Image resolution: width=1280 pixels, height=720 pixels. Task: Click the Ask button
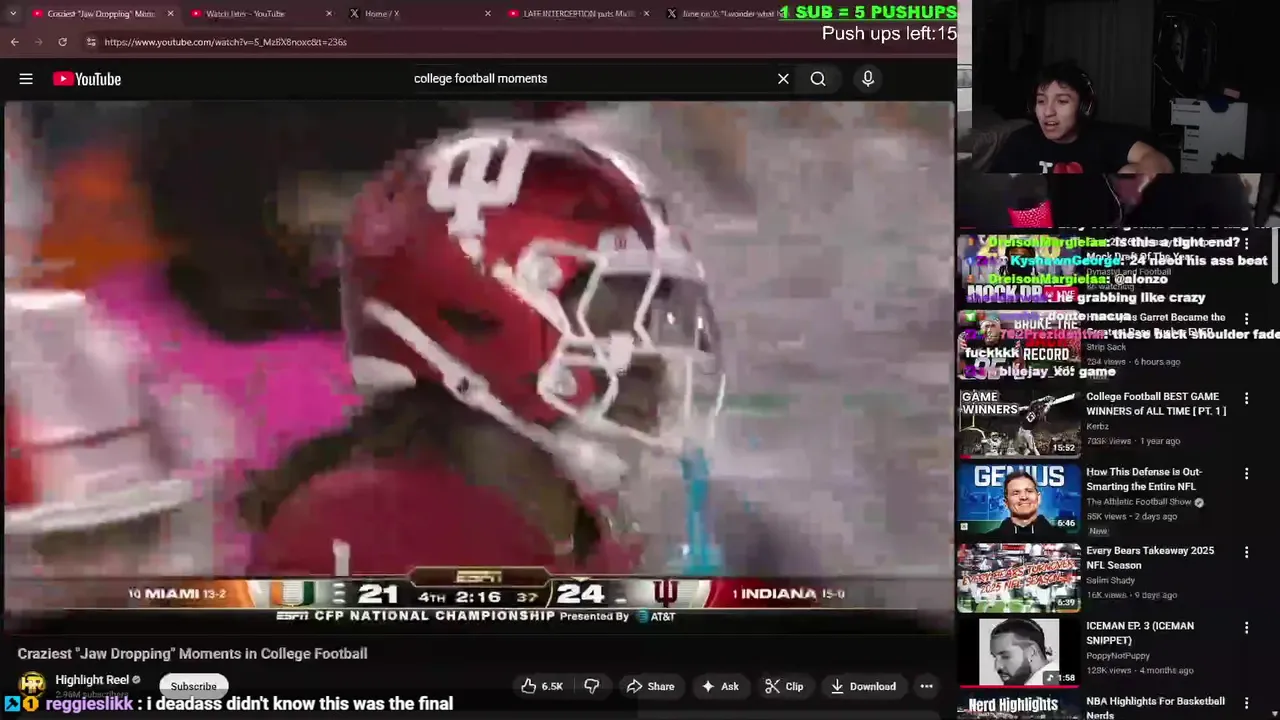click(x=720, y=686)
